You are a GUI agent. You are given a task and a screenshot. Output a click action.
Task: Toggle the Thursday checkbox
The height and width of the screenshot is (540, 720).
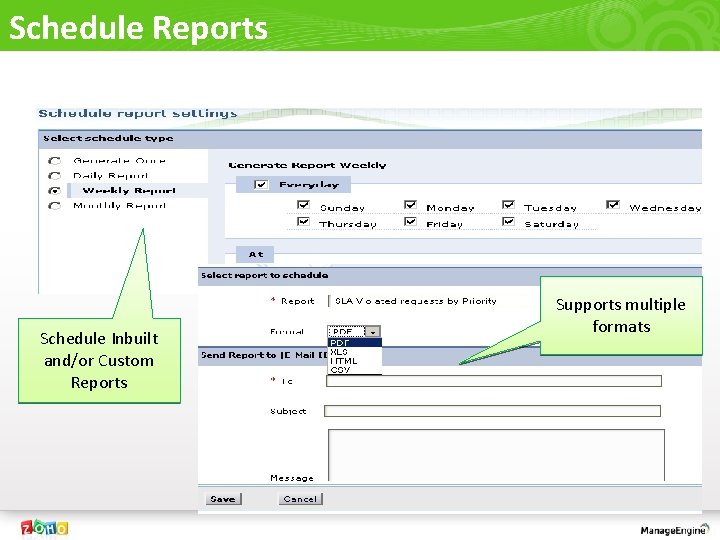(303, 222)
